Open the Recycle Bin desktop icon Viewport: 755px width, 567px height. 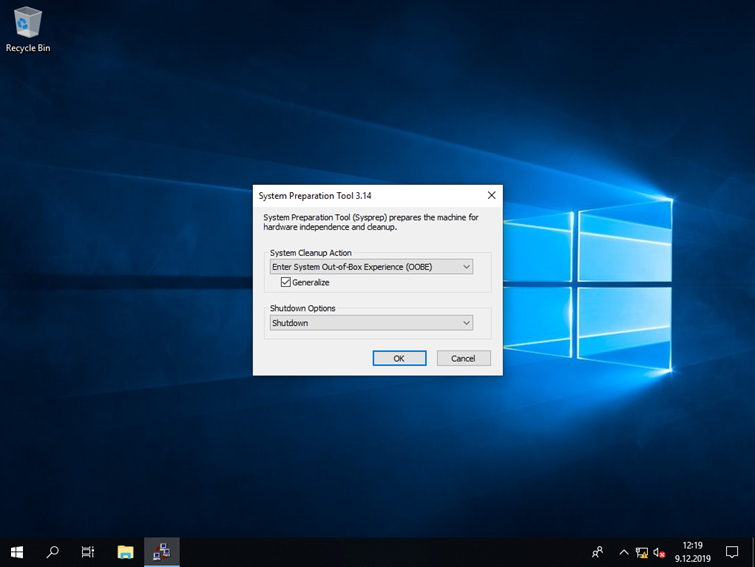[x=27, y=29]
